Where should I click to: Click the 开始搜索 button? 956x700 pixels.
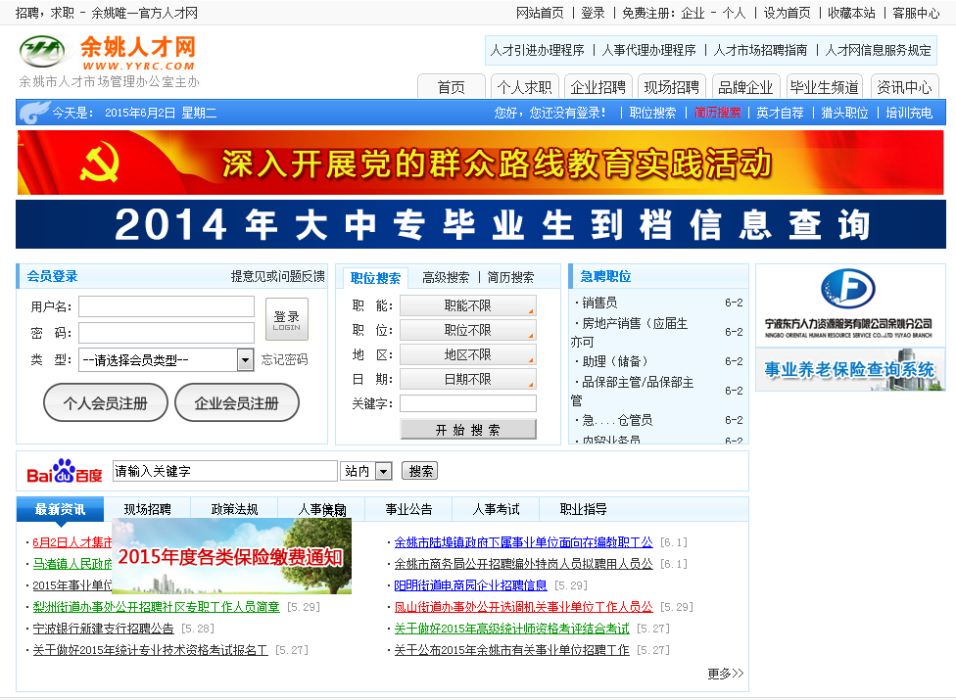(468, 429)
